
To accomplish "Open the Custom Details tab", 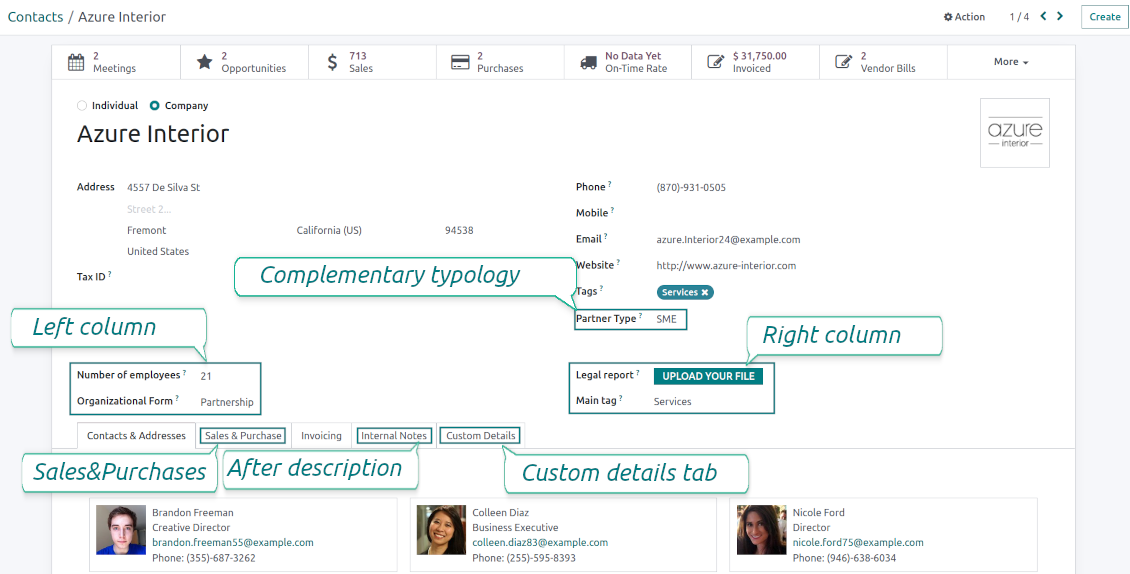I will coord(481,436).
